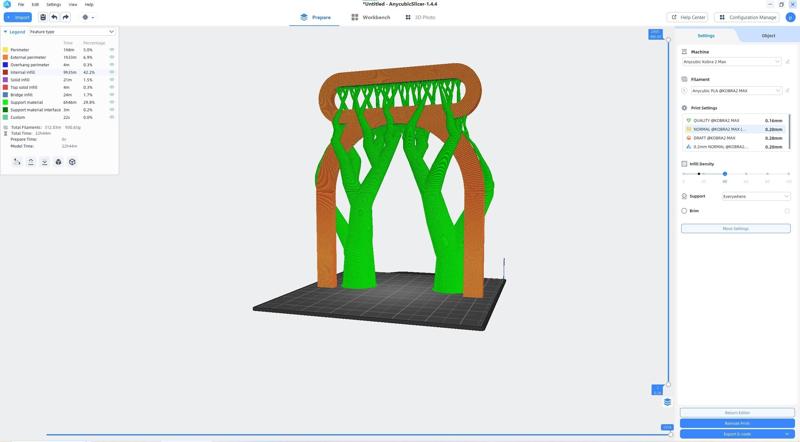The image size is (800, 442).
Task: Toggle the Infill Density checkbox
Action: pos(684,164)
